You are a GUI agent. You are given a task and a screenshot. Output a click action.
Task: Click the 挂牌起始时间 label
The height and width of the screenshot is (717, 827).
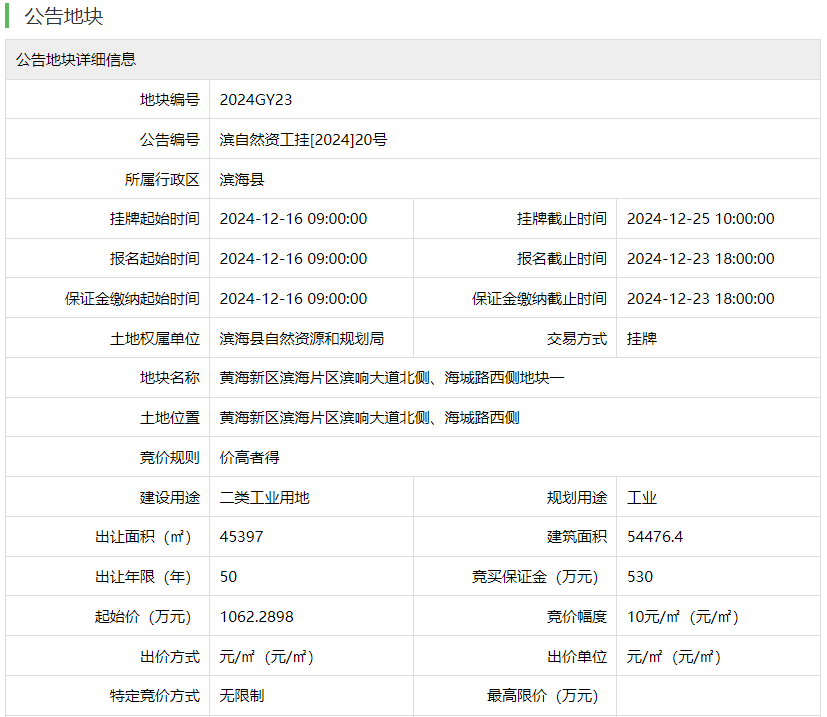(x=155, y=218)
